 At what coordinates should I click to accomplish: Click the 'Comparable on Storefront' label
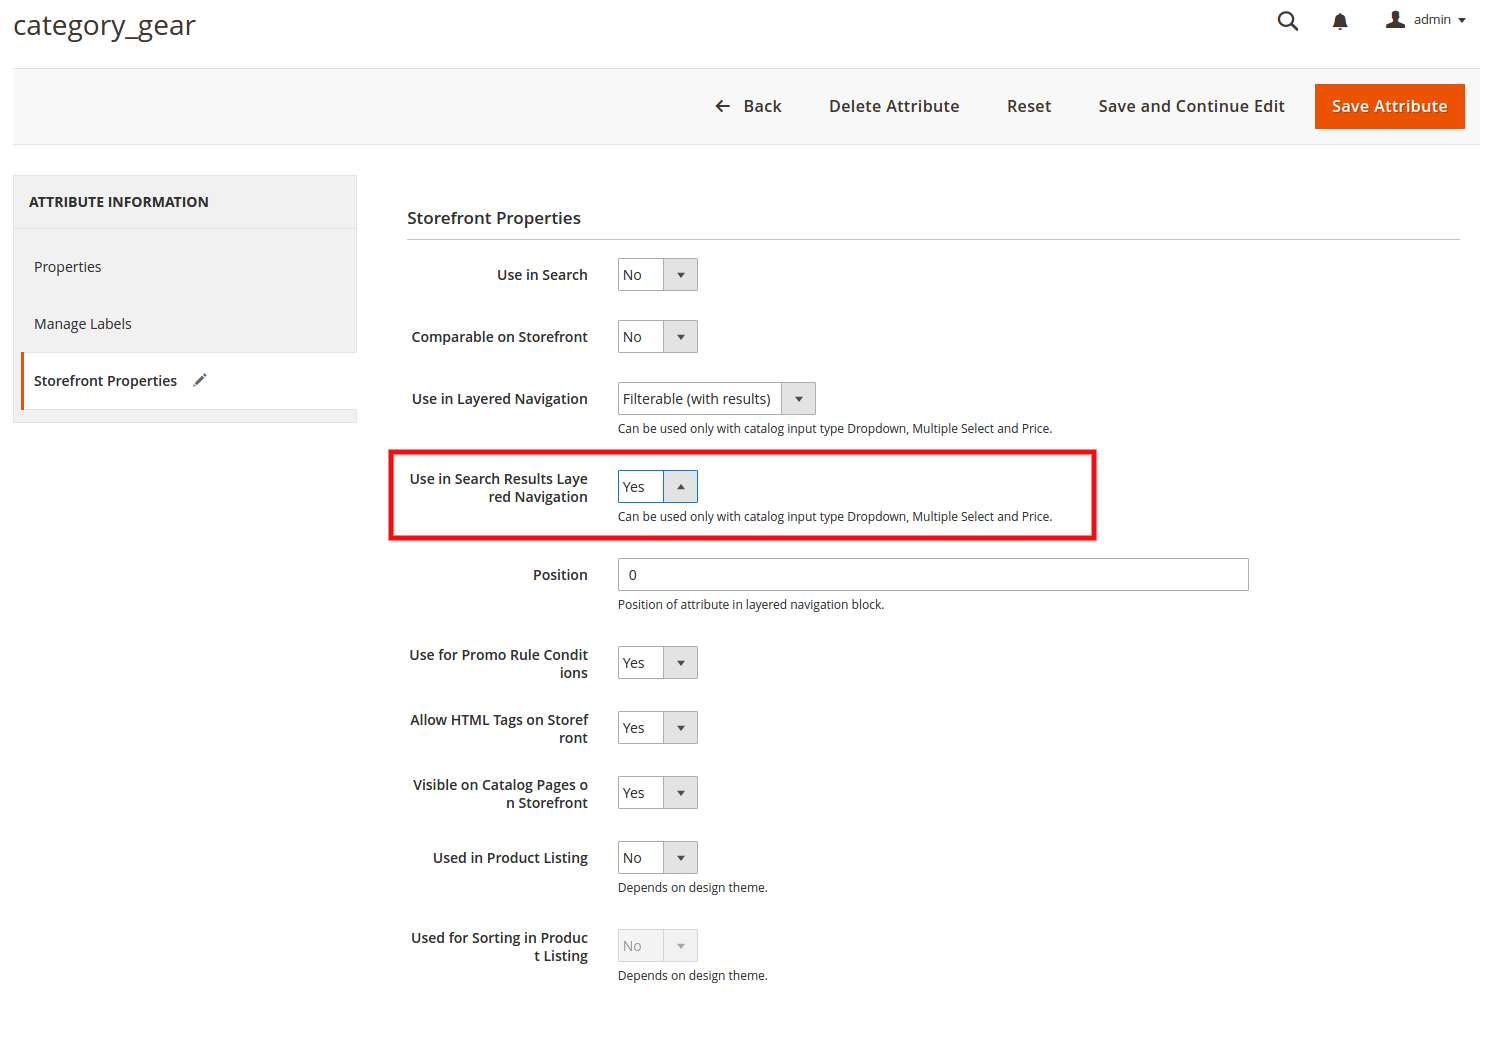(x=500, y=337)
